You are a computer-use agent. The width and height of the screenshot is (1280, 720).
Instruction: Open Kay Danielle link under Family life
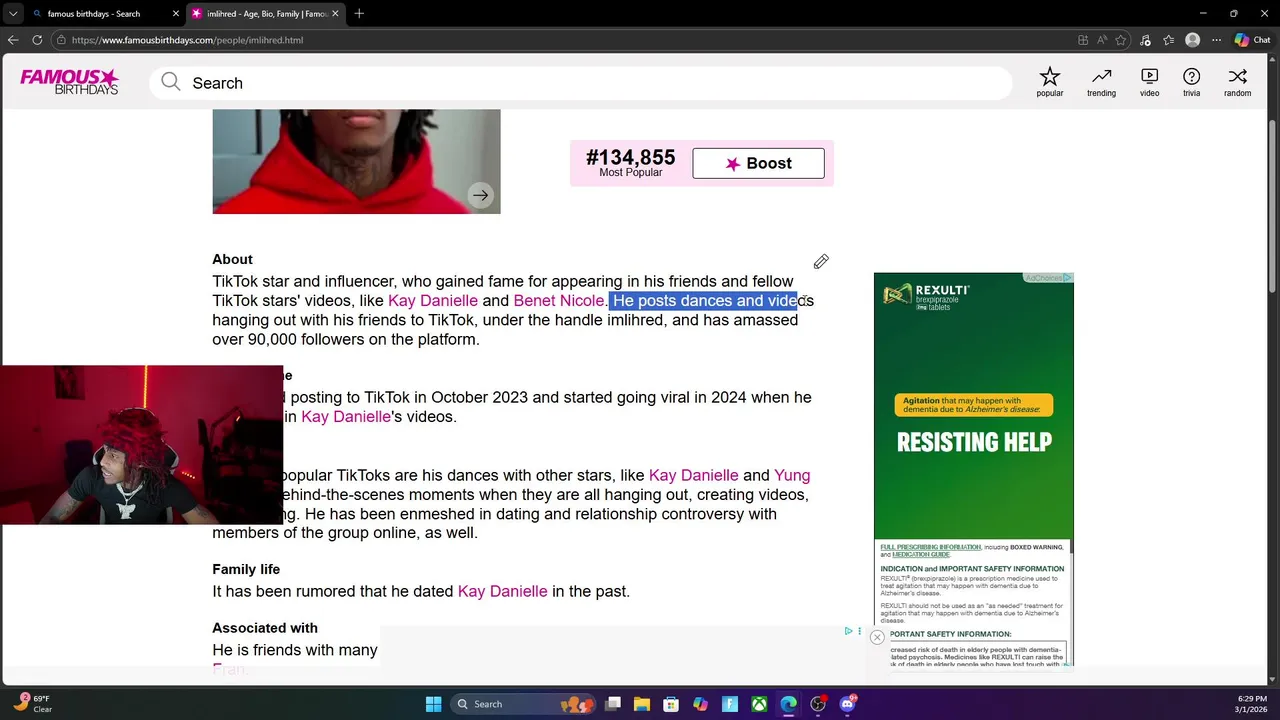(x=502, y=591)
